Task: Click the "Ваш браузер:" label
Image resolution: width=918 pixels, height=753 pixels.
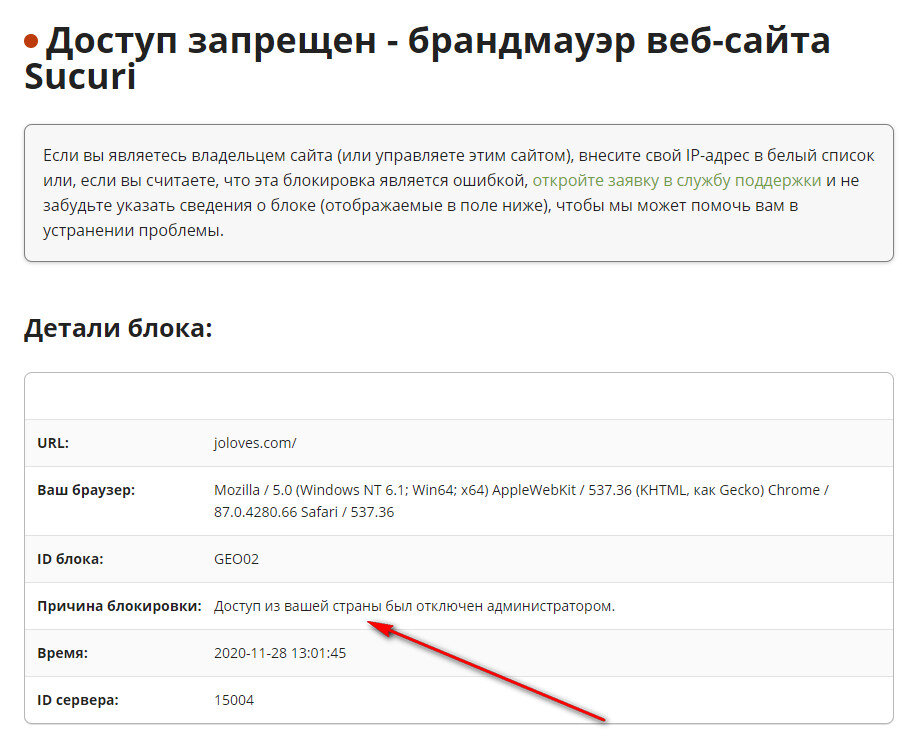Action: (86, 490)
